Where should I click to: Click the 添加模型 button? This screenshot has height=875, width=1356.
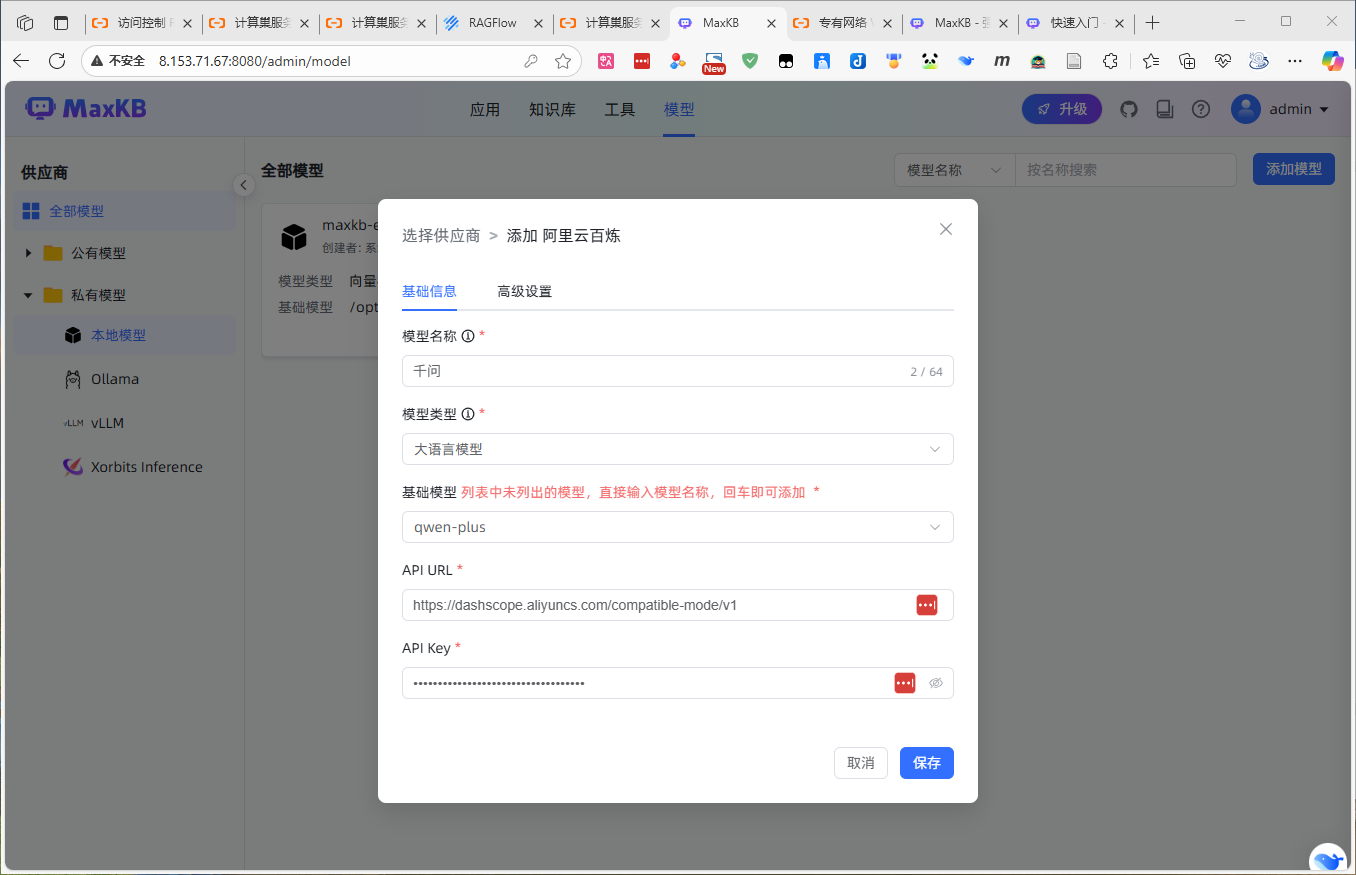tap(1293, 169)
